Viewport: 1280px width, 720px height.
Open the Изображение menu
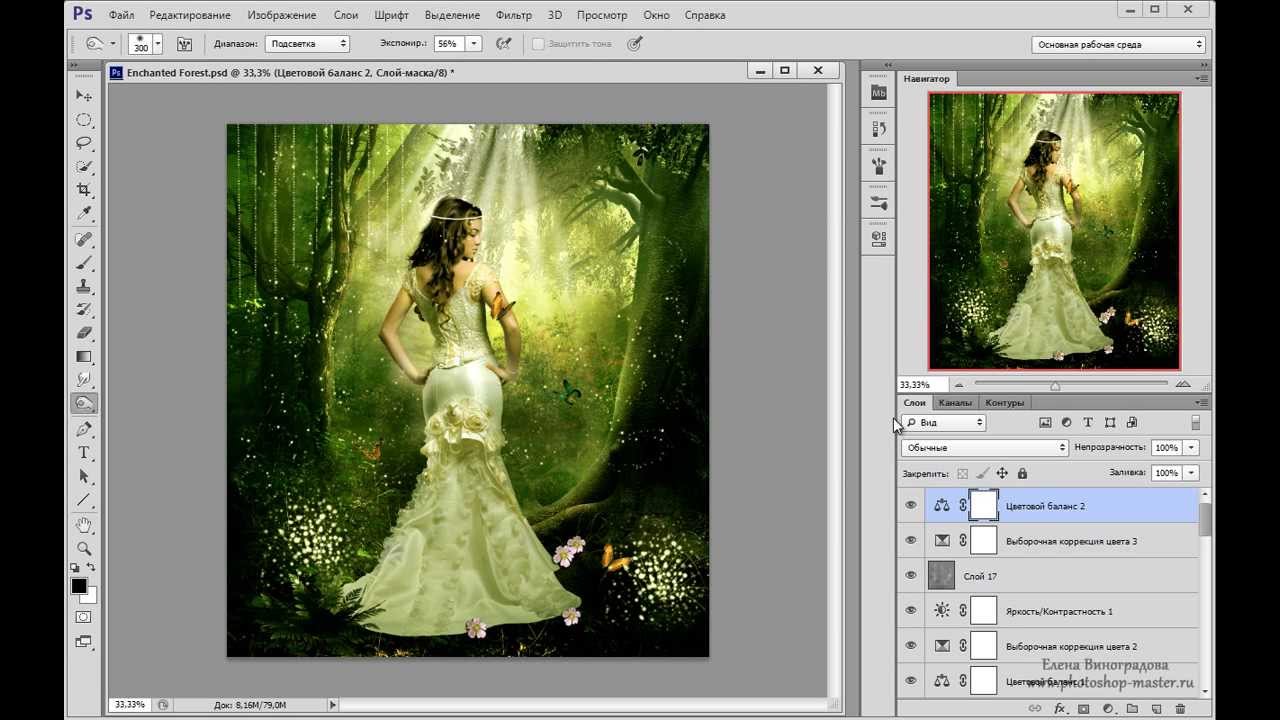(282, 15)
